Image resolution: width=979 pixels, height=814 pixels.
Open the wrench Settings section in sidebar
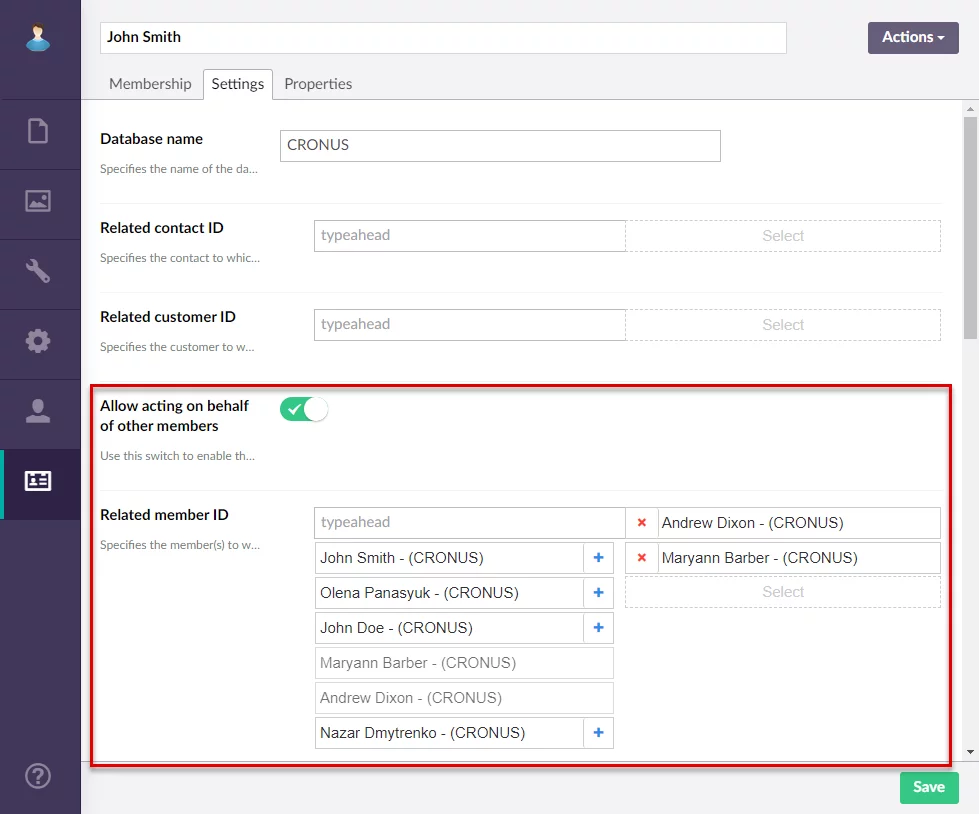coord(38,271)
